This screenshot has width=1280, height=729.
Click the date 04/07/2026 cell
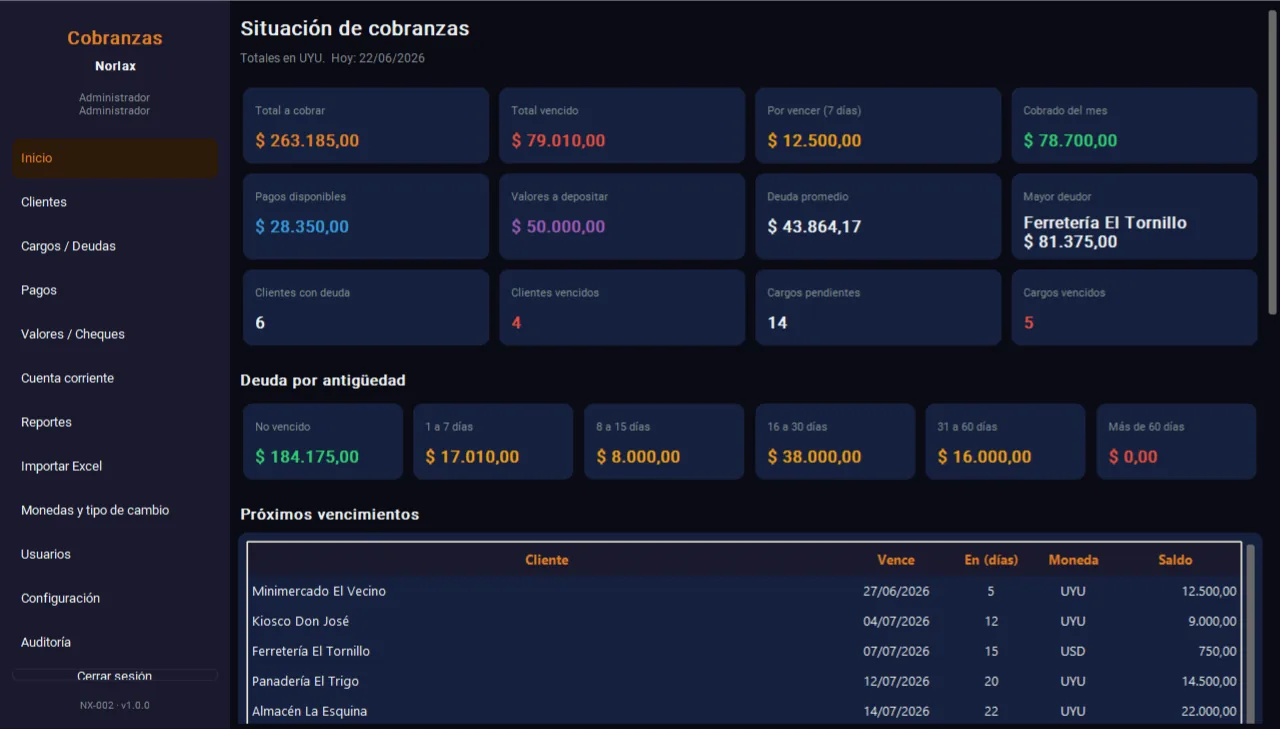tap(896, 621)
